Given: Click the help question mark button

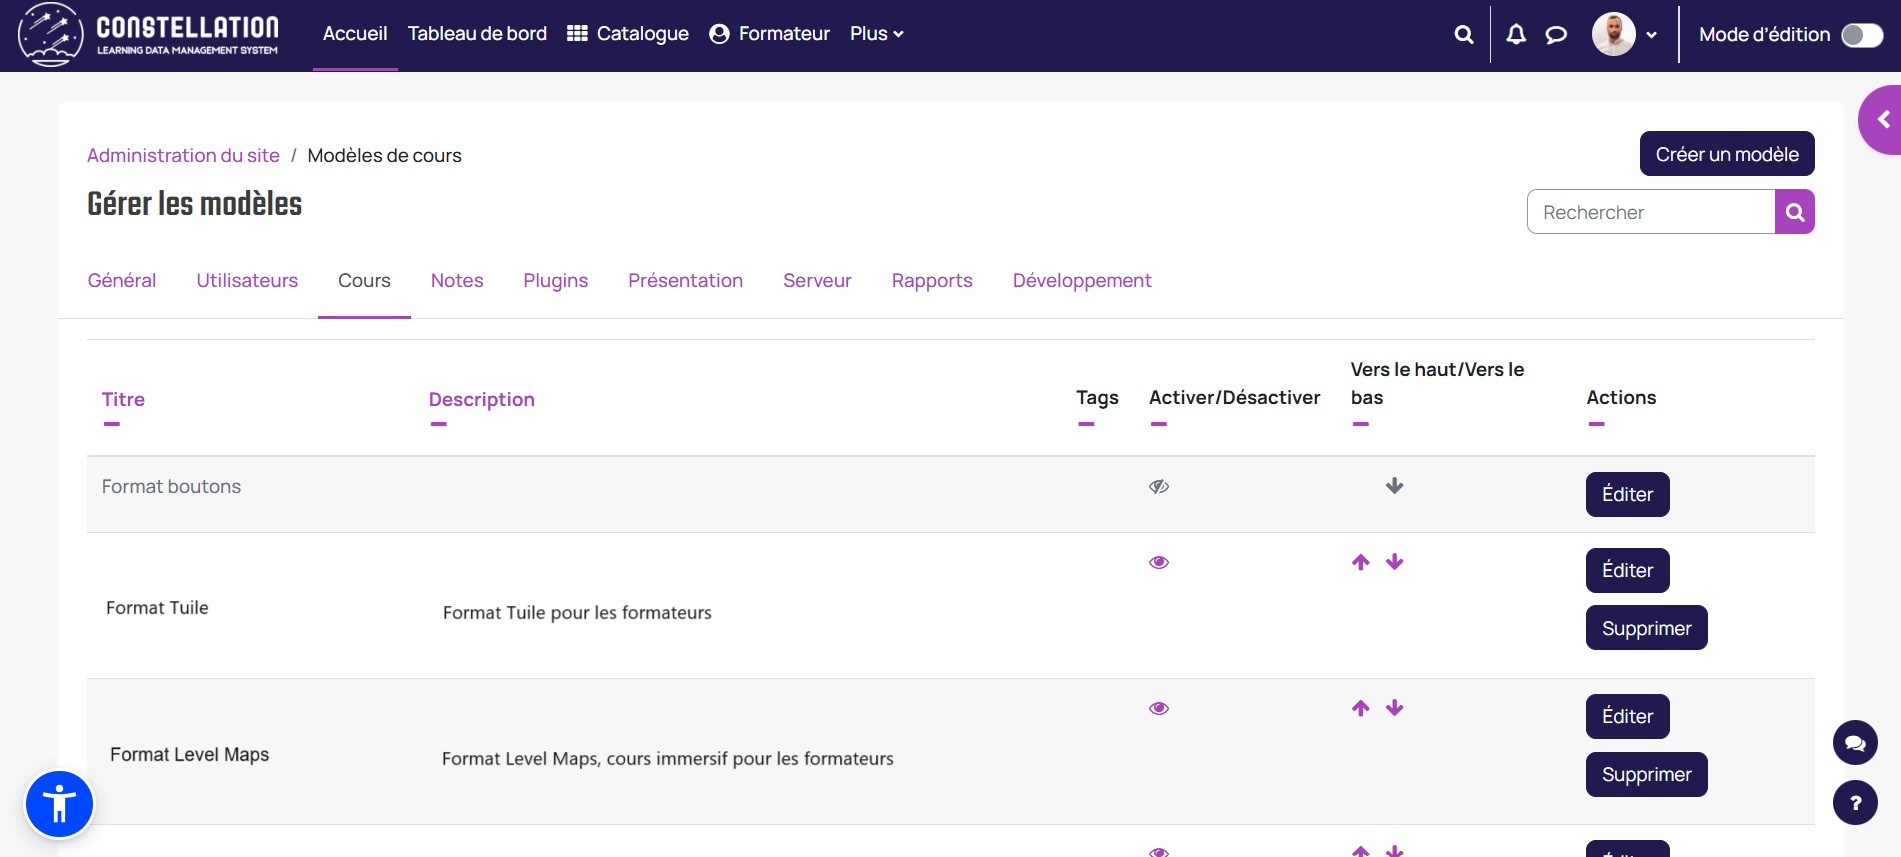Looking at the screenshot, I should click(x=1855, y=803).
